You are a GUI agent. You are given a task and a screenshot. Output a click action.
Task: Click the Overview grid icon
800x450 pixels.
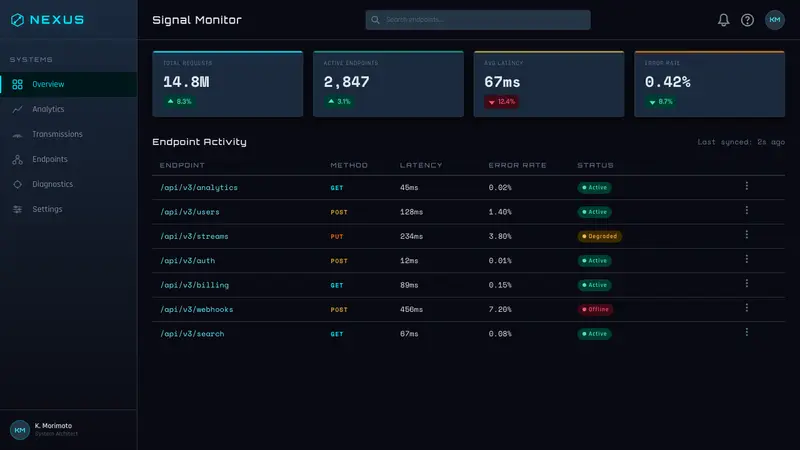pyautogui.click(x=17, y=84)
